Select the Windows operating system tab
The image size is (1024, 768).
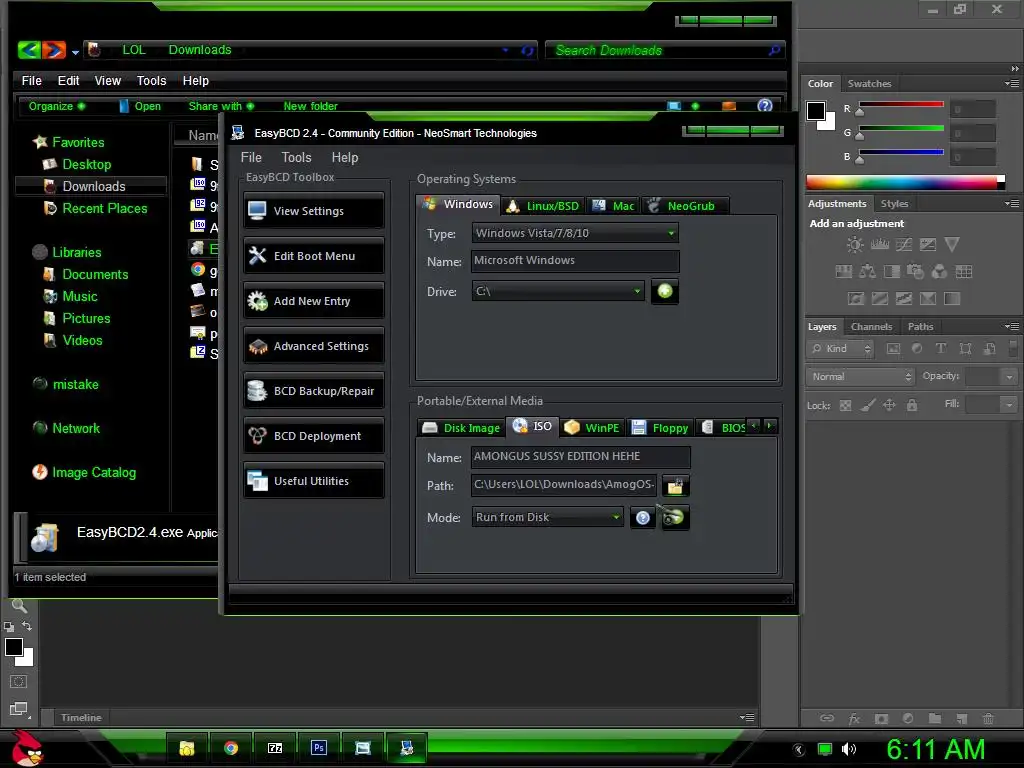point(458,204)
